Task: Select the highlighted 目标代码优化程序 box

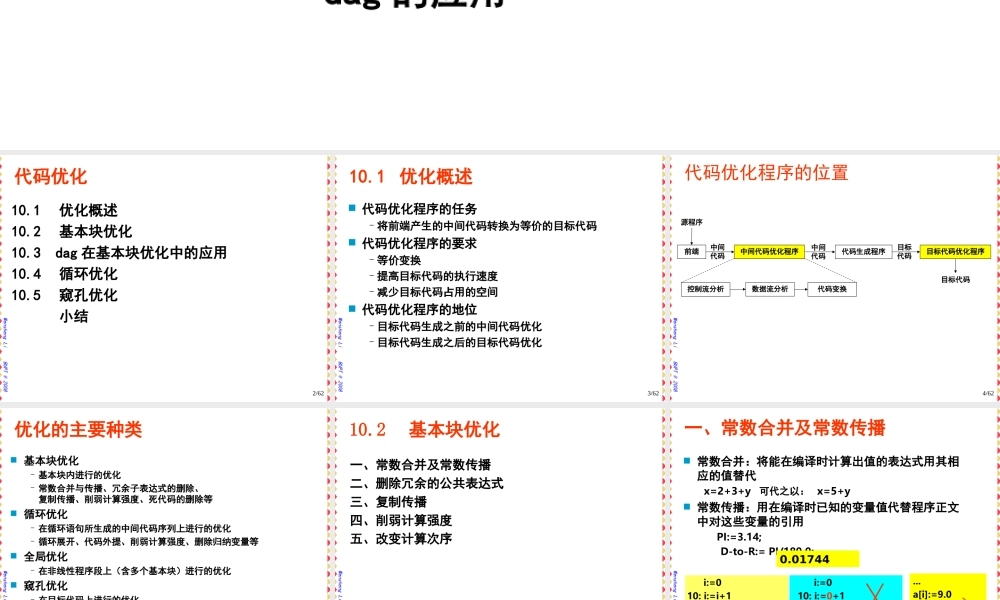Action: pyautogui.click(x=954, y=252)
